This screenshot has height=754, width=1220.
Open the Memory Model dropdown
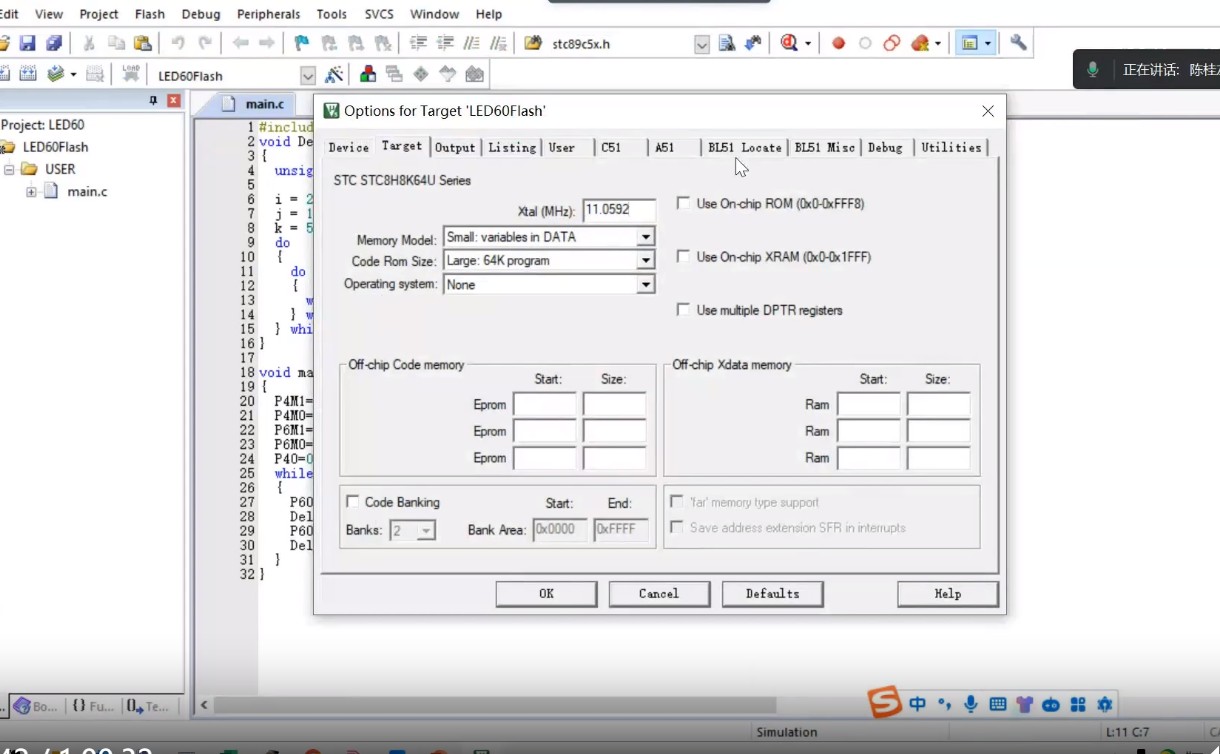tap(646, 237)
